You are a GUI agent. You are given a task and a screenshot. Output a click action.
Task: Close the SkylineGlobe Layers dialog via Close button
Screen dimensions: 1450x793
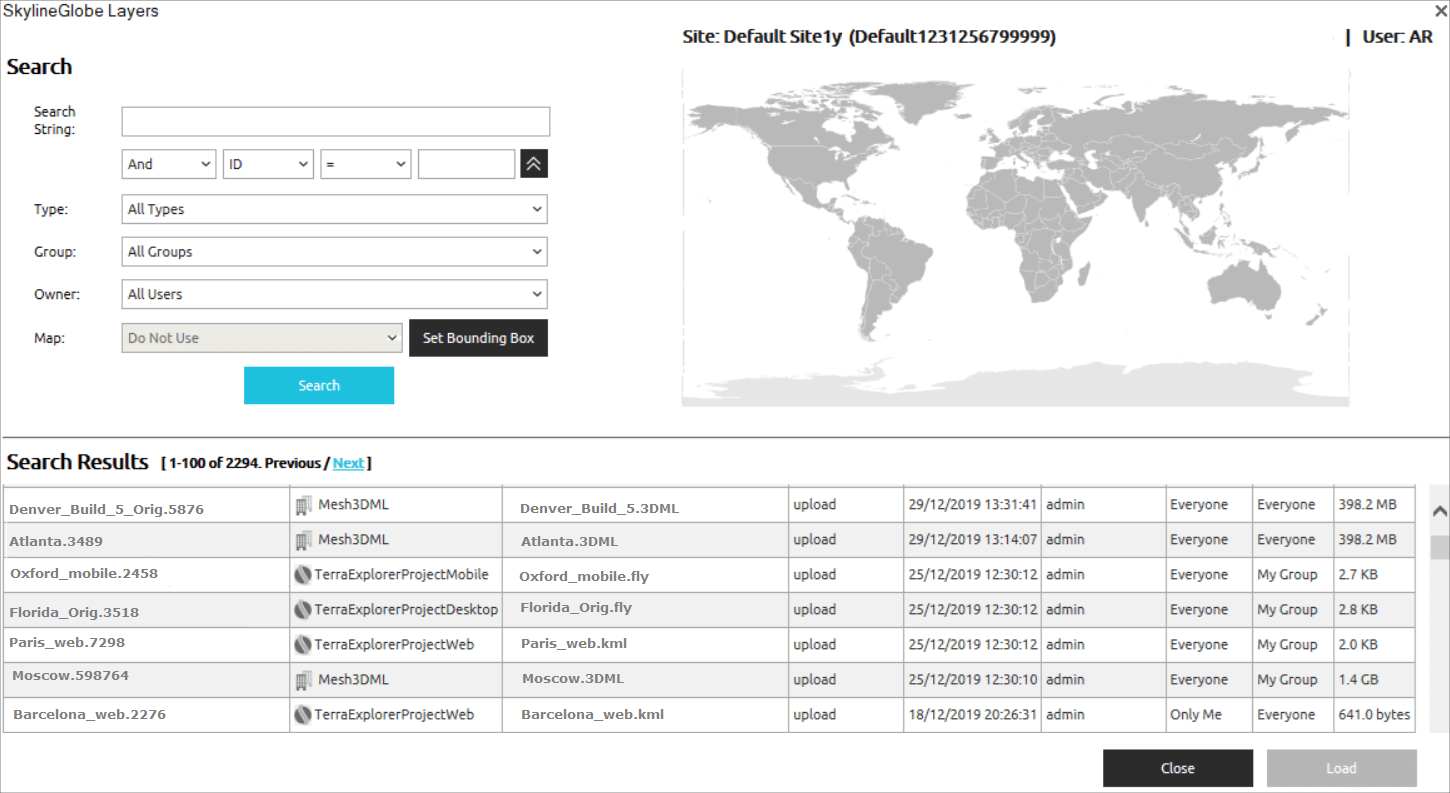pos(1177,768)
